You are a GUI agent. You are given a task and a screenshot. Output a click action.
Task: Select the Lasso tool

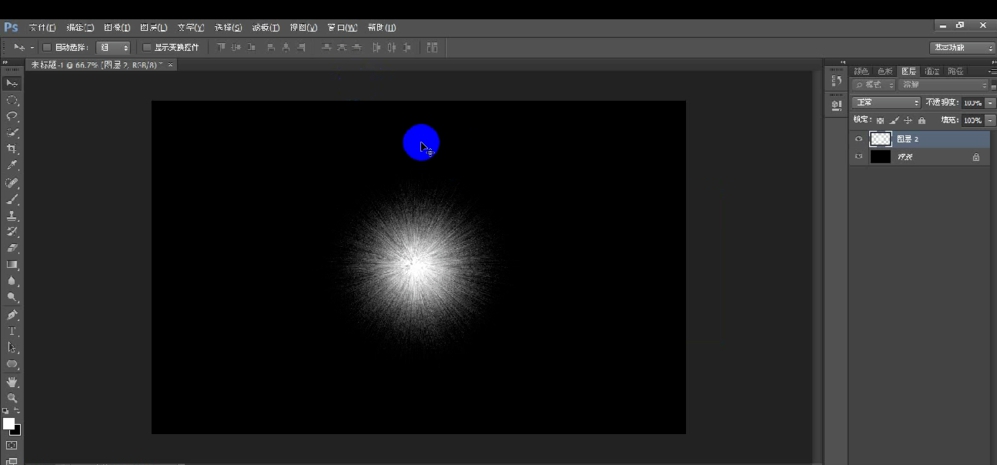pyautogui.click(x=12, y=116)
